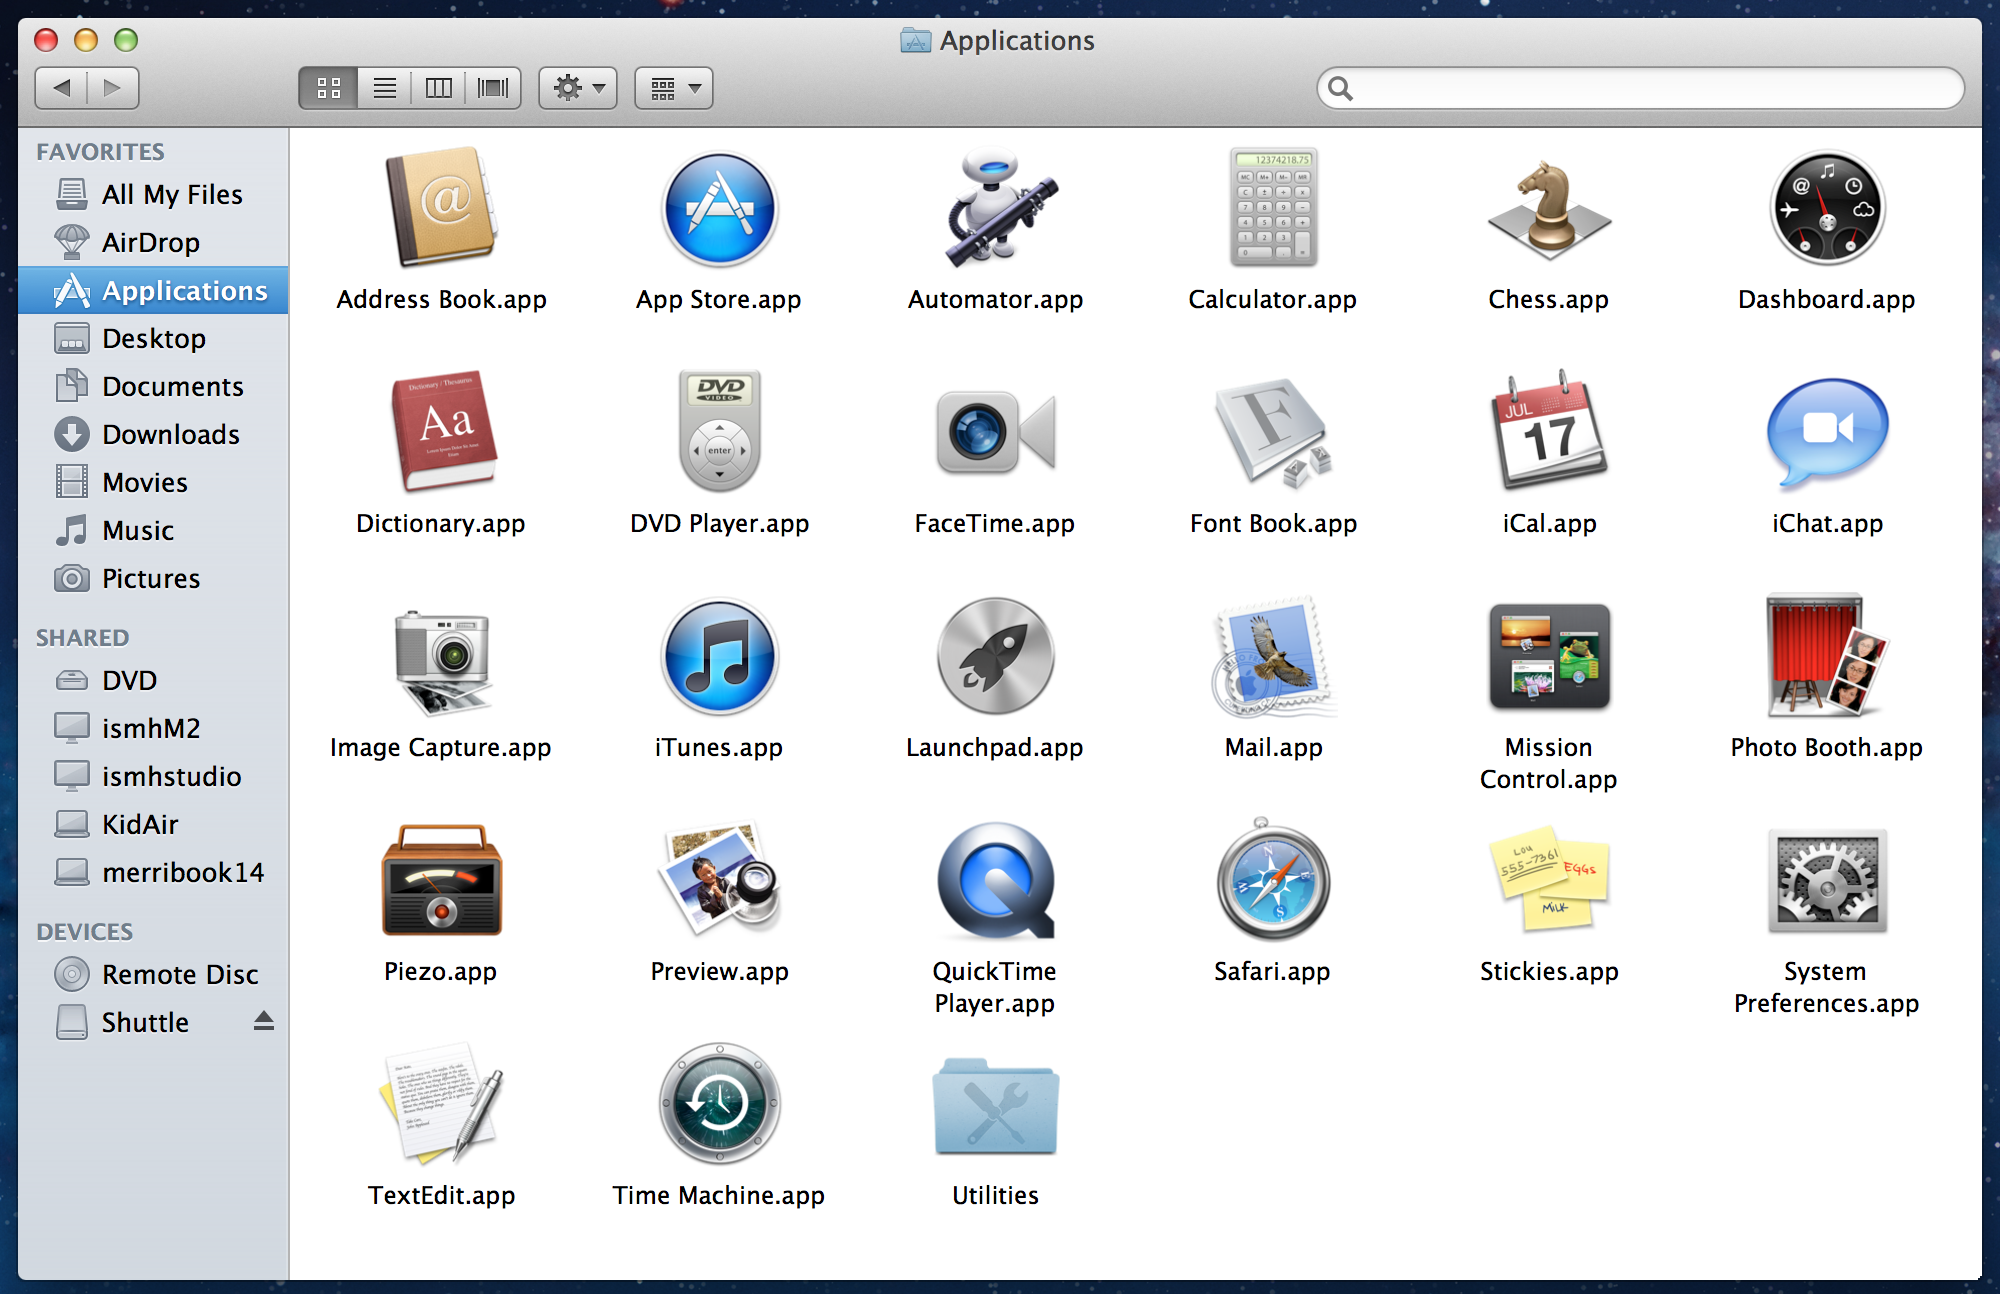Image resolution: width=2000 pixels, height=1294 pixels.
Task: Select Safari.app compass icon
Action: [1273, 880]
